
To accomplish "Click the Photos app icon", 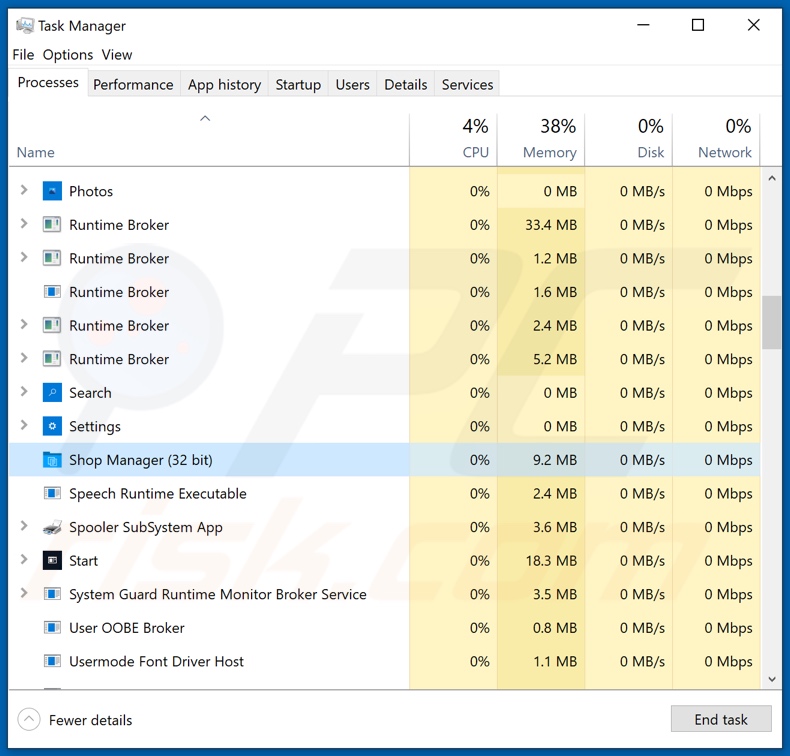I will point(52,191).
